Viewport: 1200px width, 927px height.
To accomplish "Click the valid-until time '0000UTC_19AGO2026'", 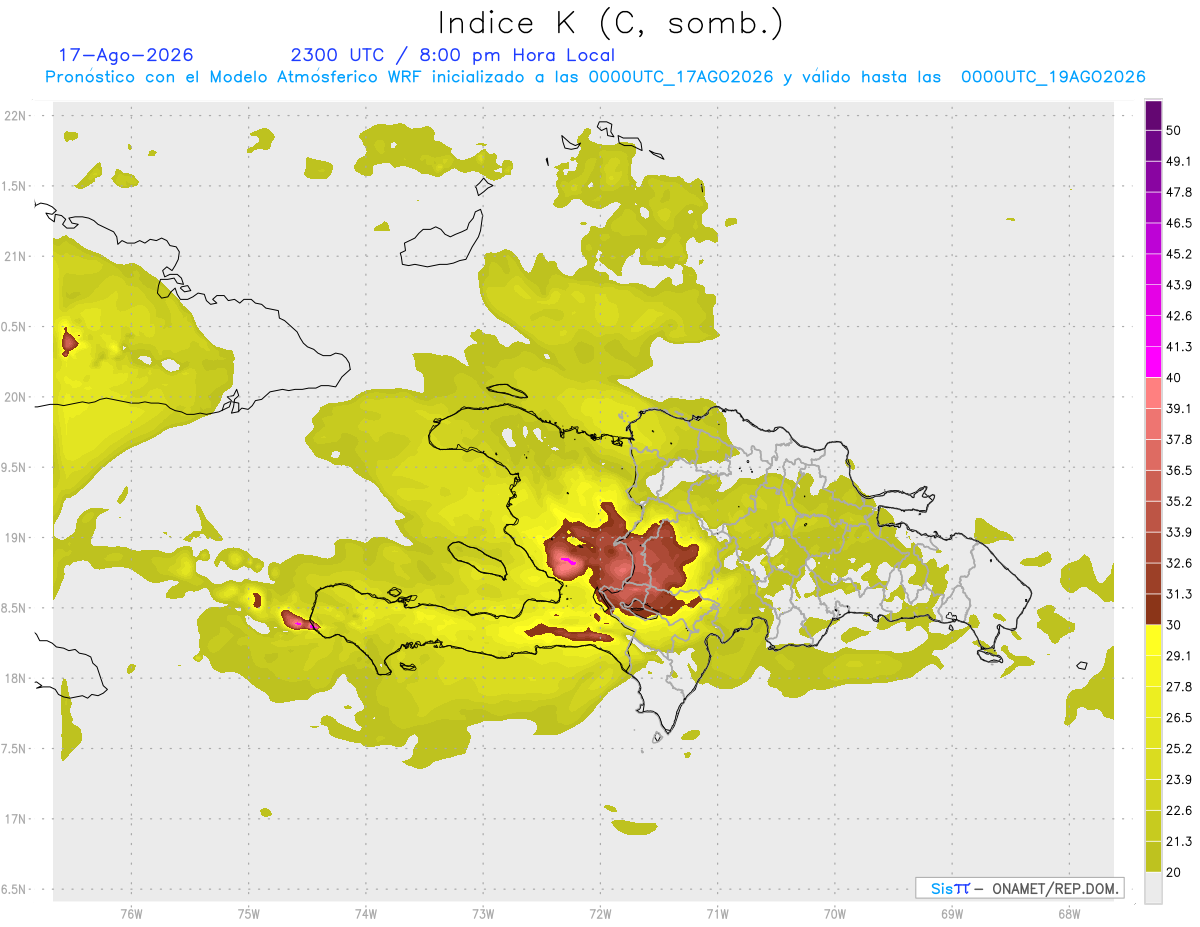I will pos(1053,77).
